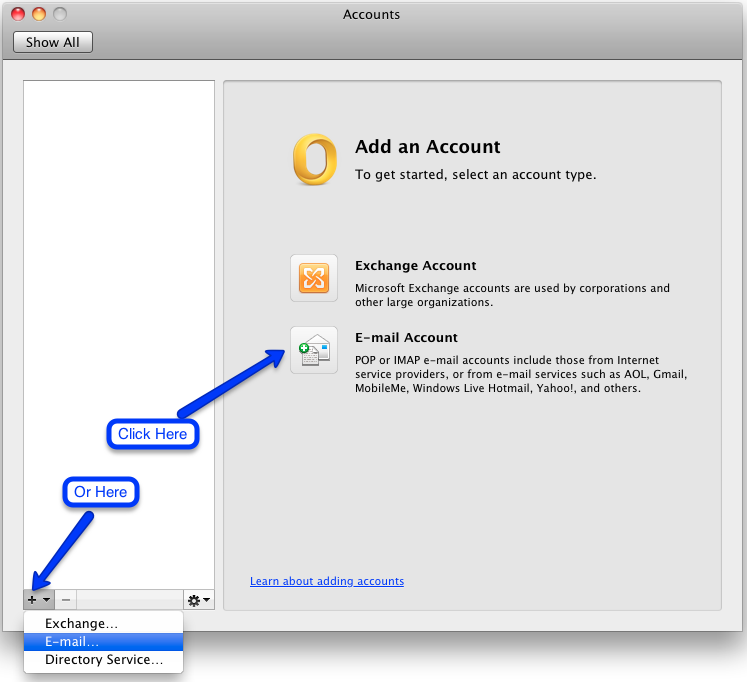
Task: Choose Exchange... from the popup menu
Action: [82, 623]
